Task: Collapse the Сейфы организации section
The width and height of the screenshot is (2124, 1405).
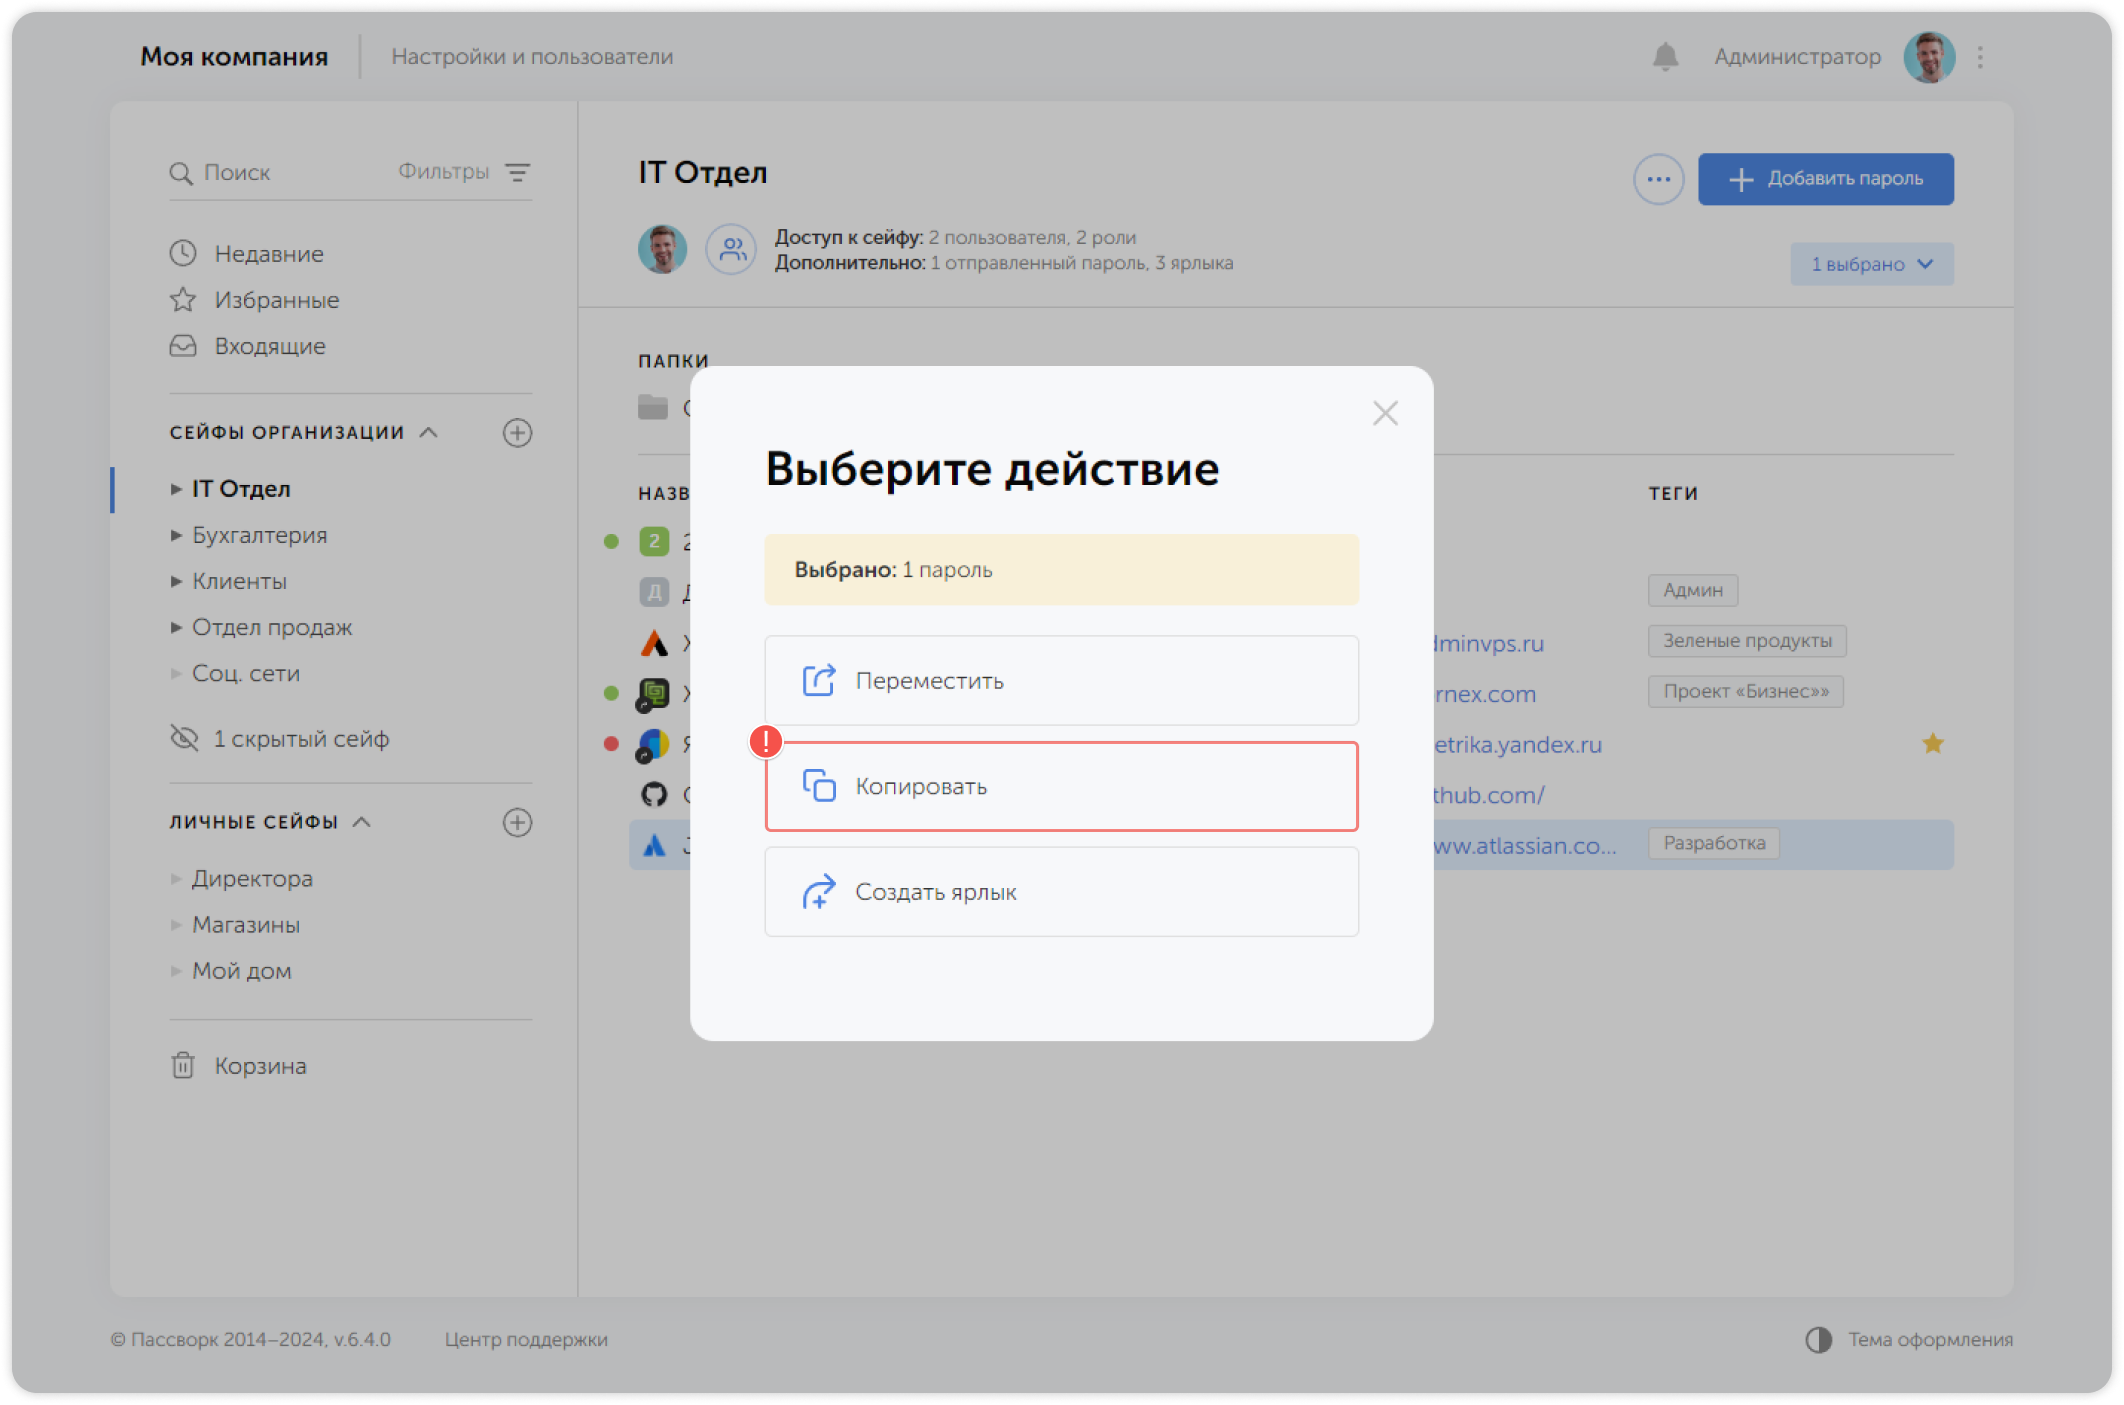Action: (429, 432)
